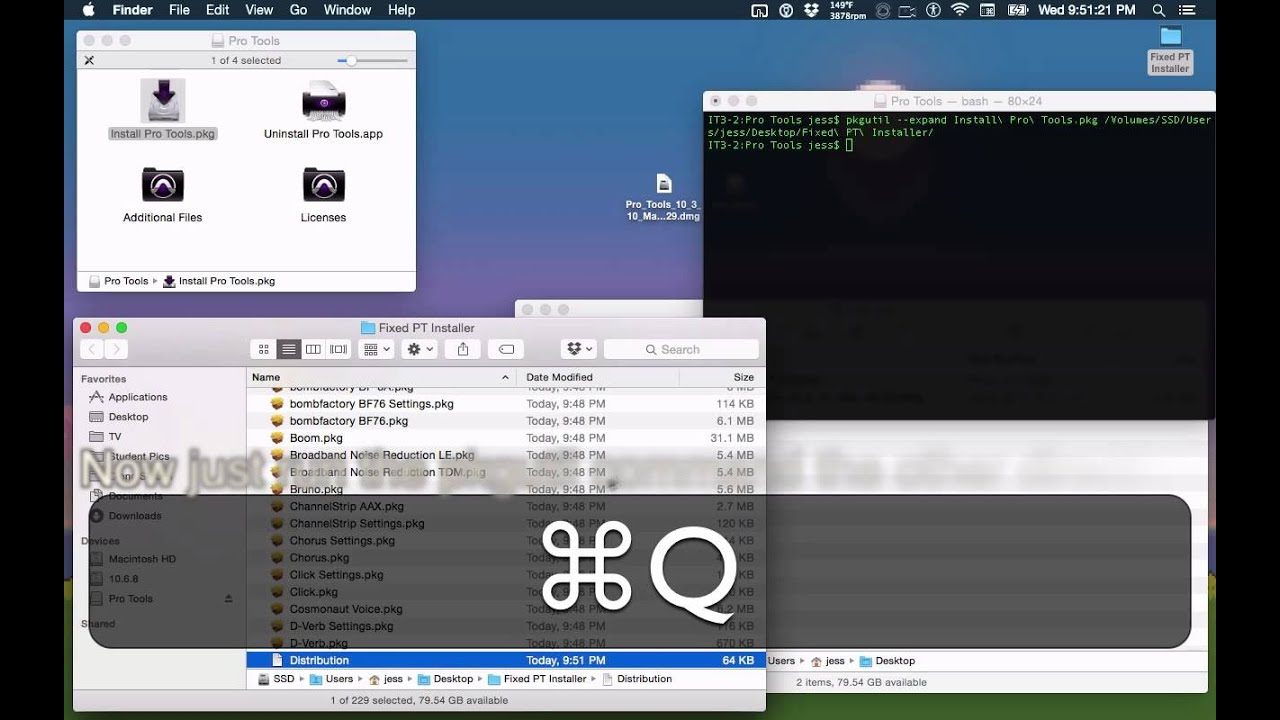Screen dimensions: 1280x720
Task: Click the Dropbox menu bar icon
Action: tap(811, 10)
